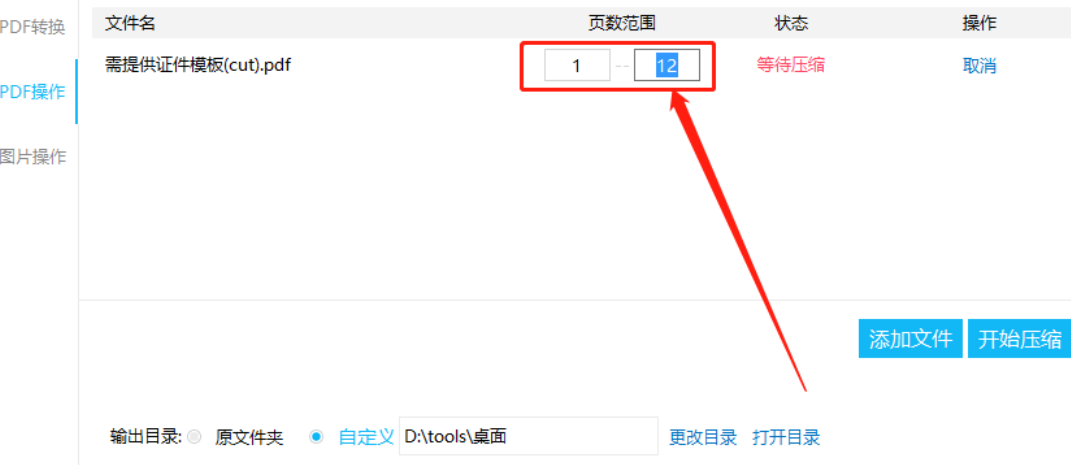The height and width of the screenshot is (465, 1071).
Task: Click the 等待压缩 status text
Action: 790,65
